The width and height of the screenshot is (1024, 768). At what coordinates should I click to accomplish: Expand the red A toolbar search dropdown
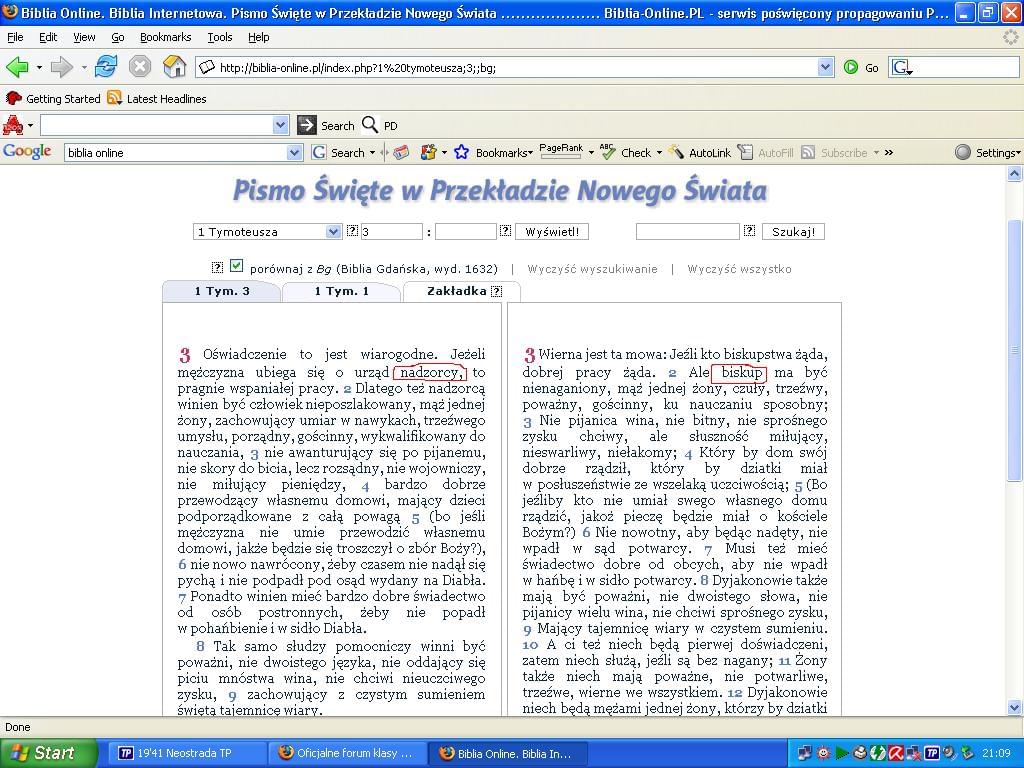[x=280, y=125]
